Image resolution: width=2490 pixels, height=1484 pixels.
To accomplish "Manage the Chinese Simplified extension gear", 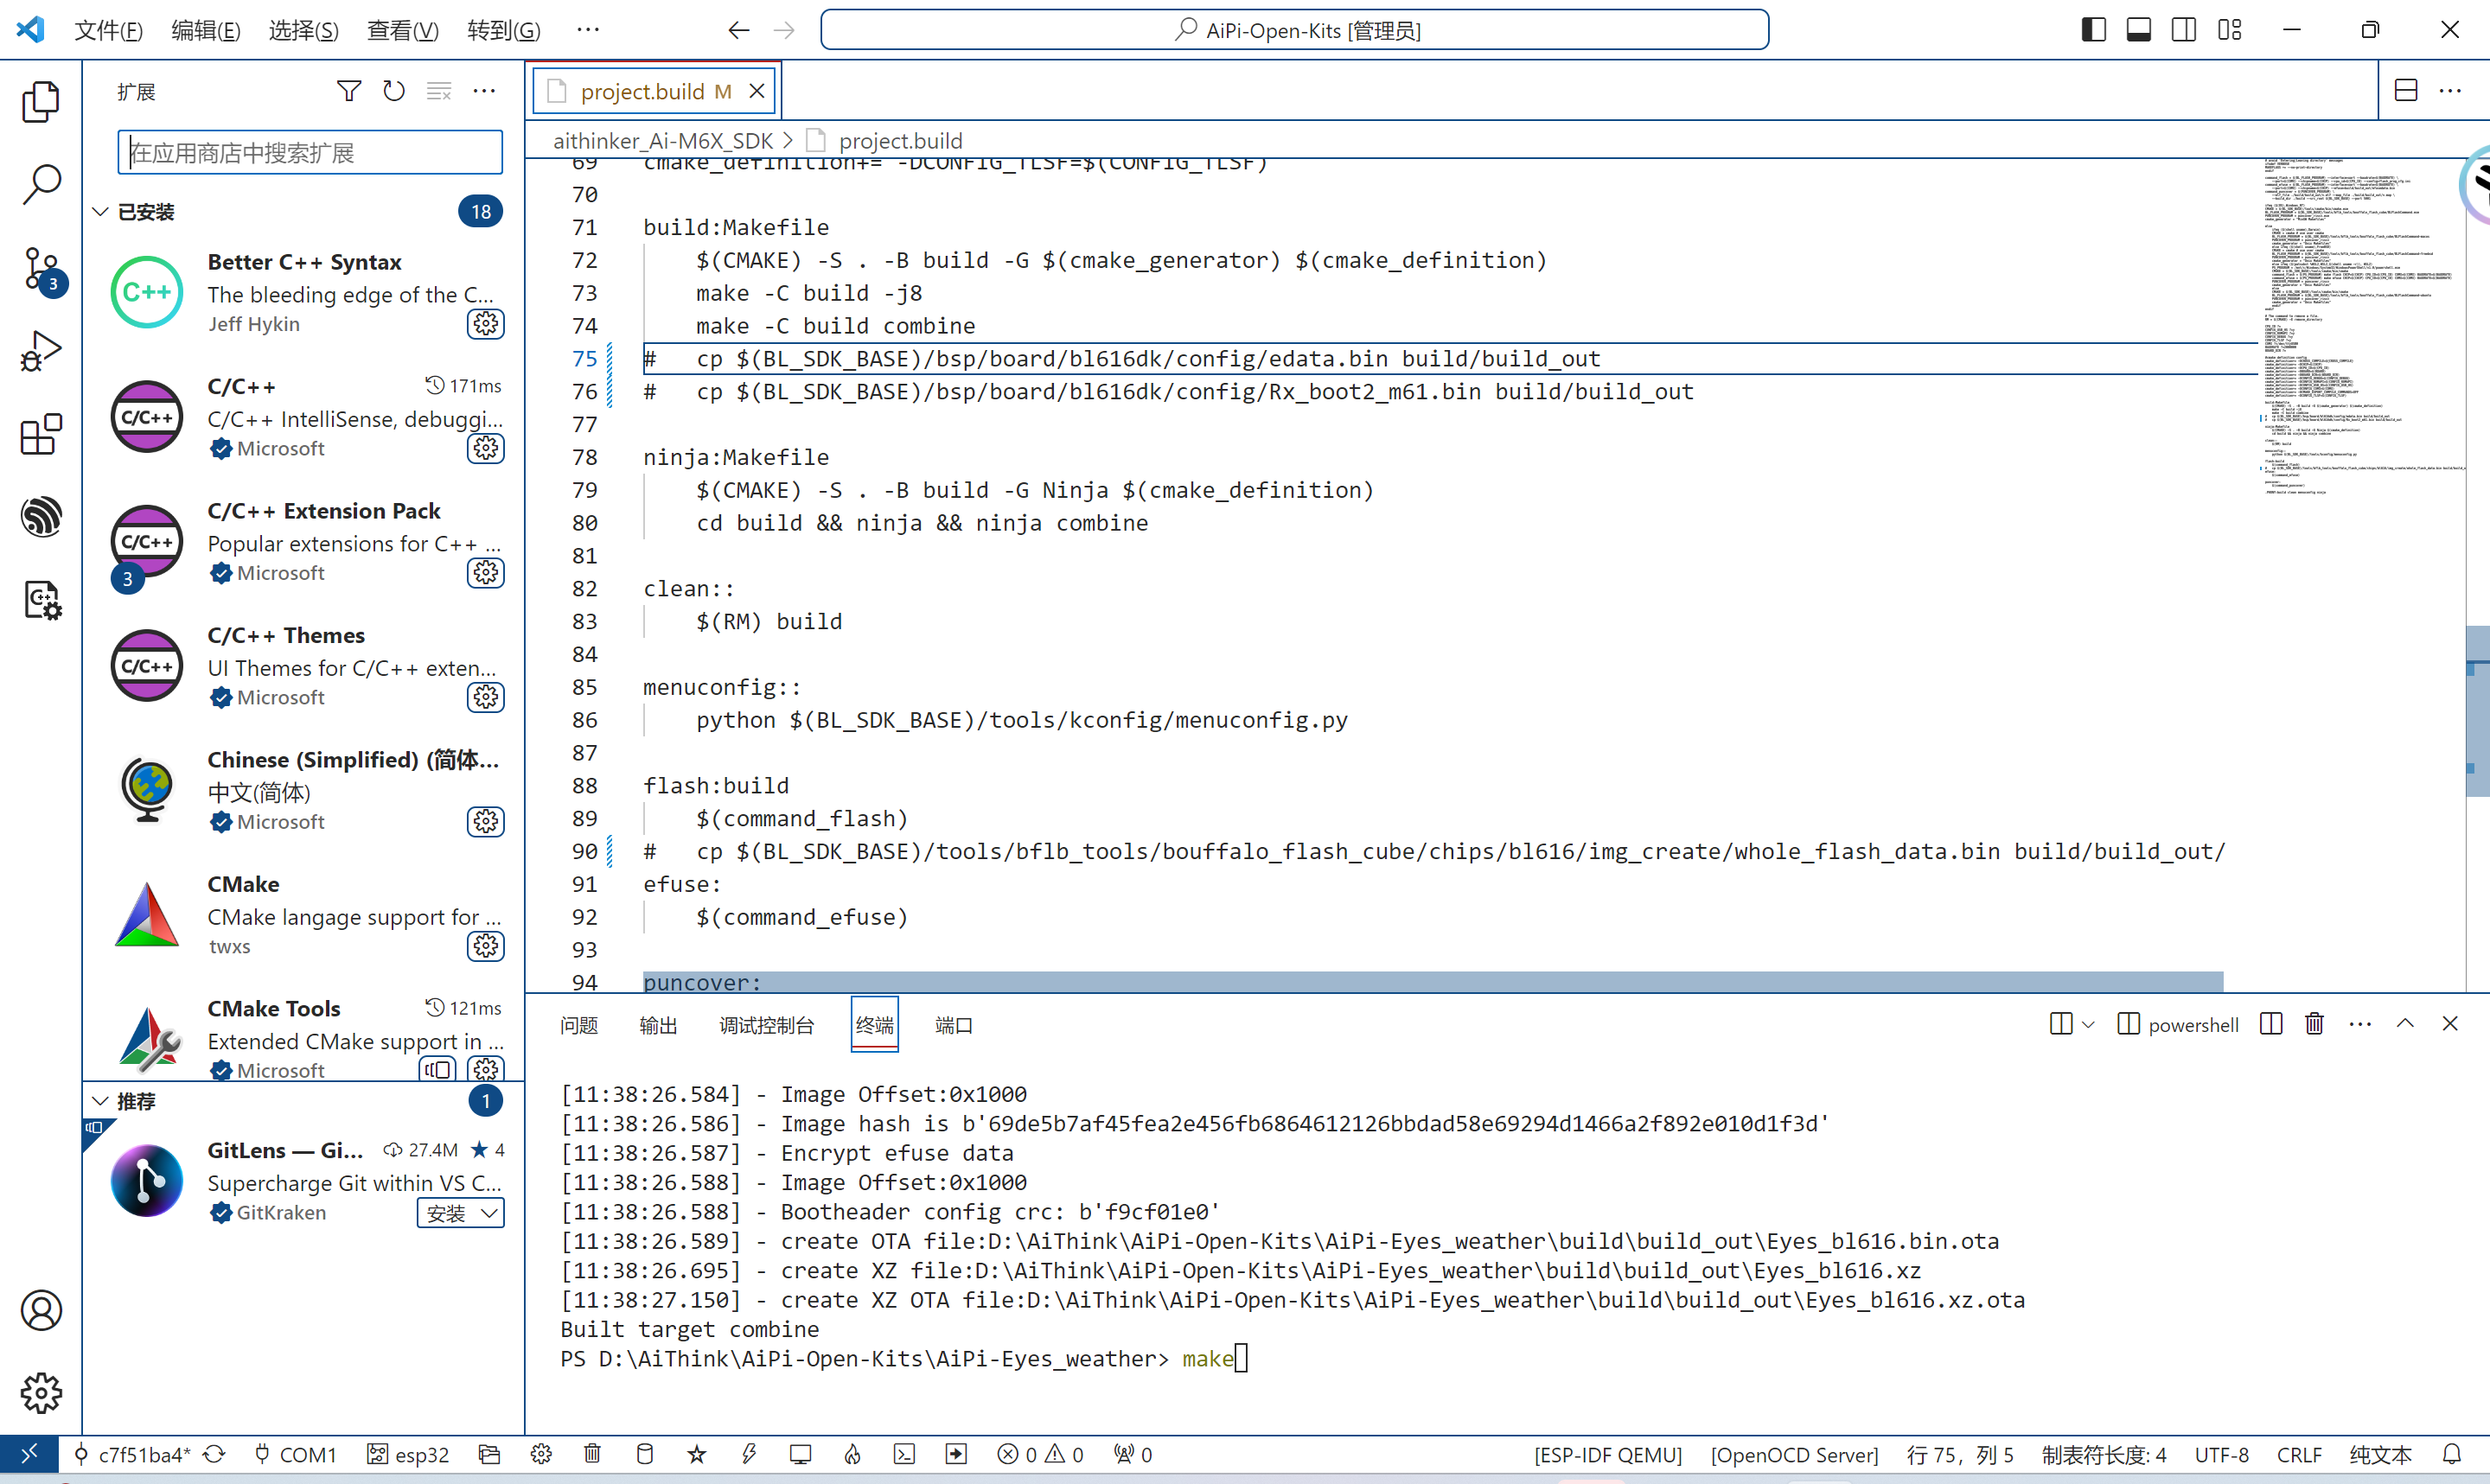I will [x=486, y=821].
